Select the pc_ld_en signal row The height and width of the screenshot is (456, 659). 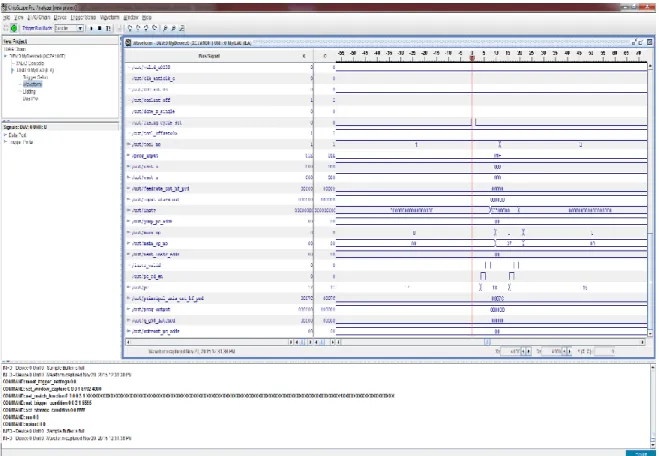[x=219, y=277]
